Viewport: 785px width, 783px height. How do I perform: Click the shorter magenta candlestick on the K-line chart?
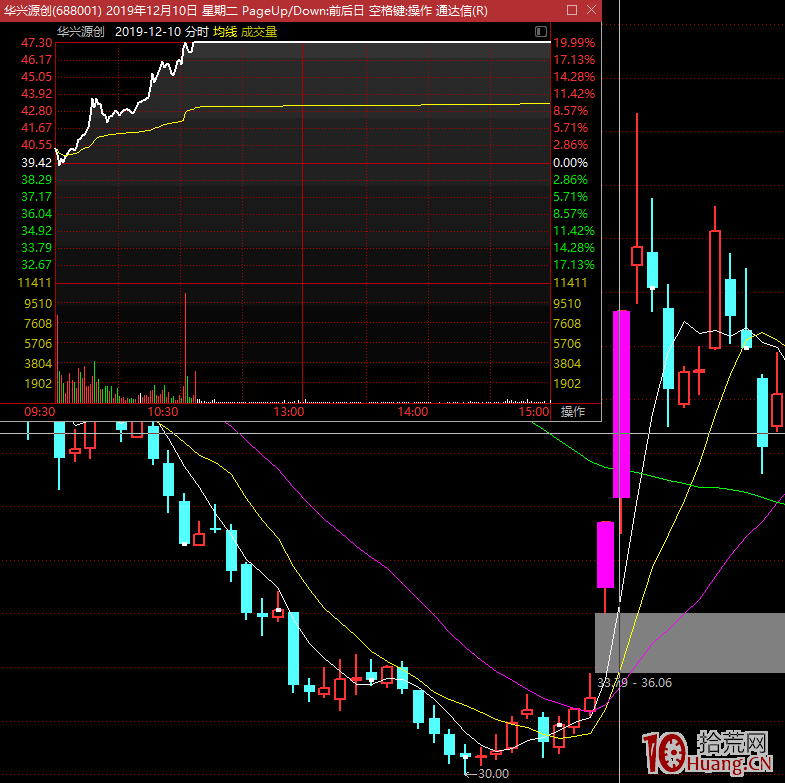pos(605,555)
